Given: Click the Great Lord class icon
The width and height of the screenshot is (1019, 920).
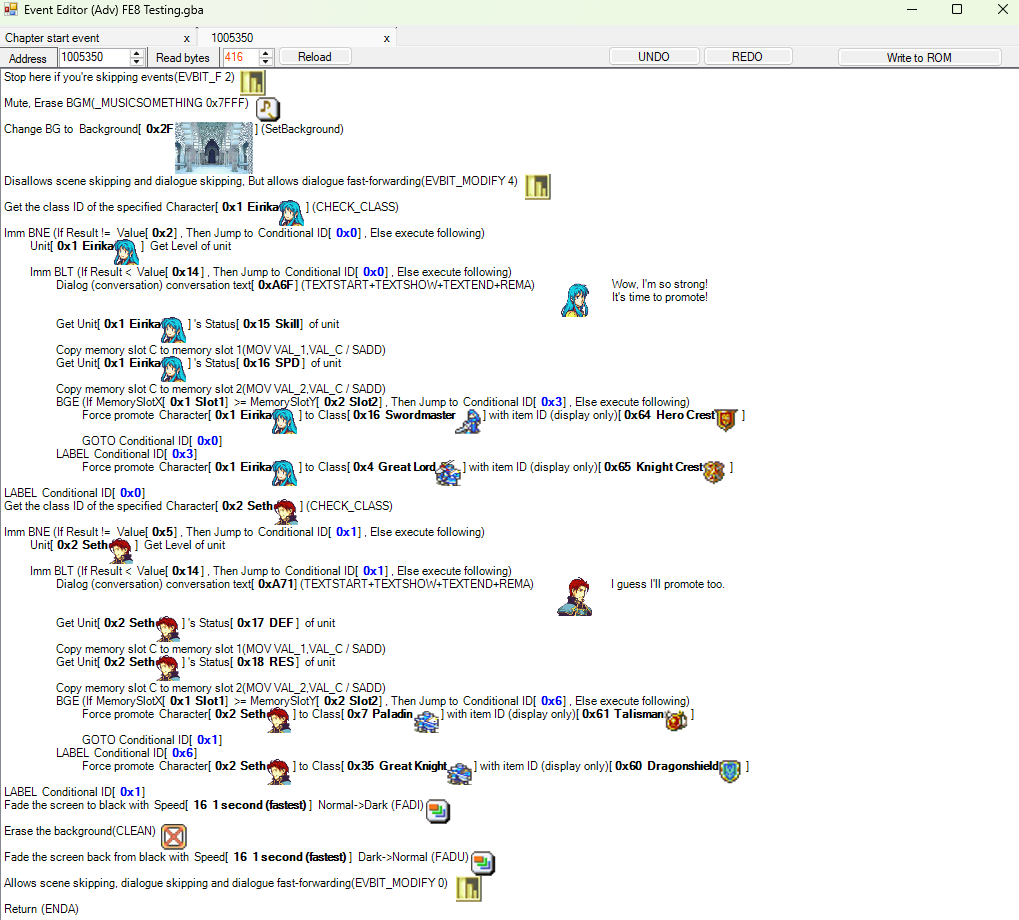Looking at the screenshot, I should point(447,472).
